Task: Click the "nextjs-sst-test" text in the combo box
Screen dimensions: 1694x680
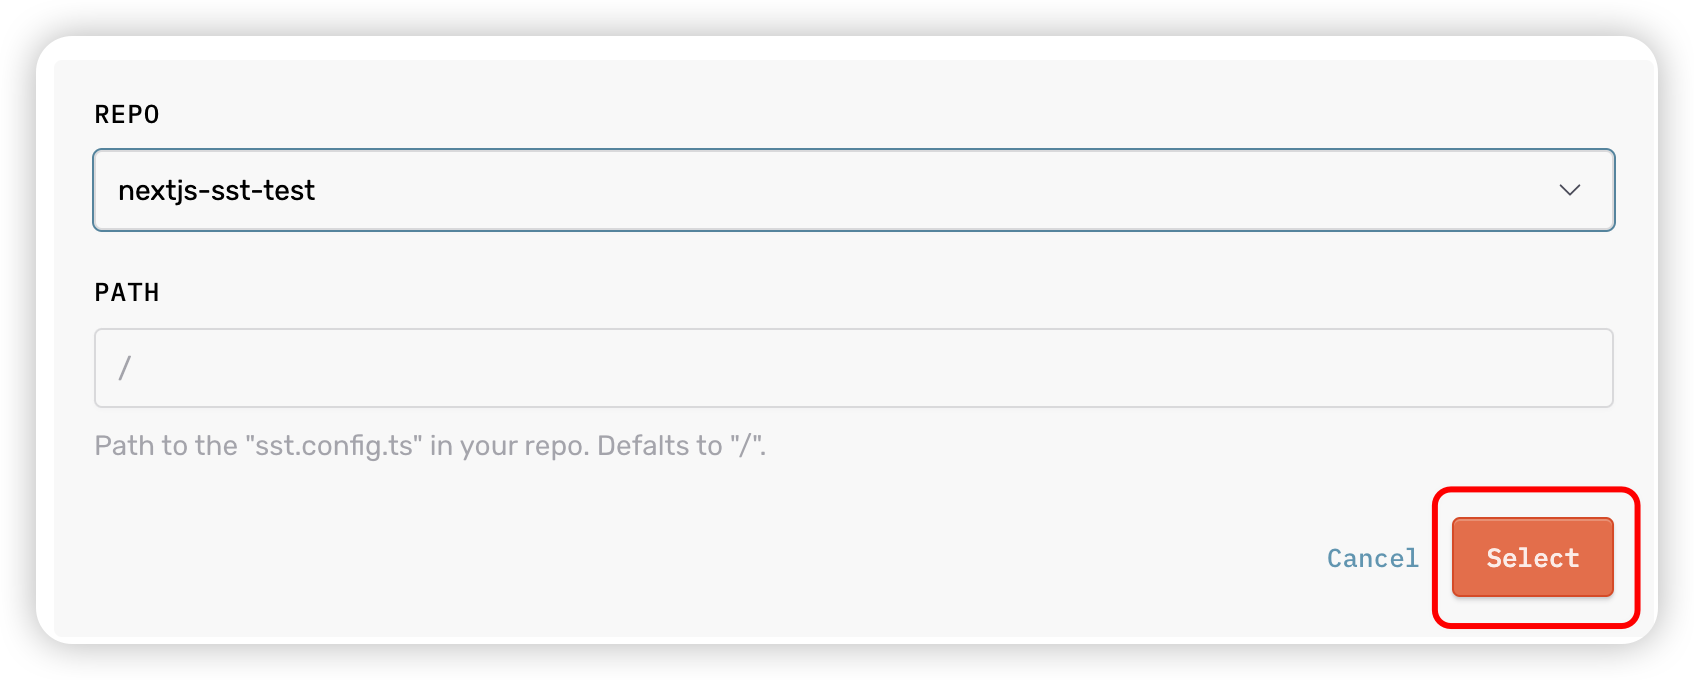Action: click(x=217, y=190)
